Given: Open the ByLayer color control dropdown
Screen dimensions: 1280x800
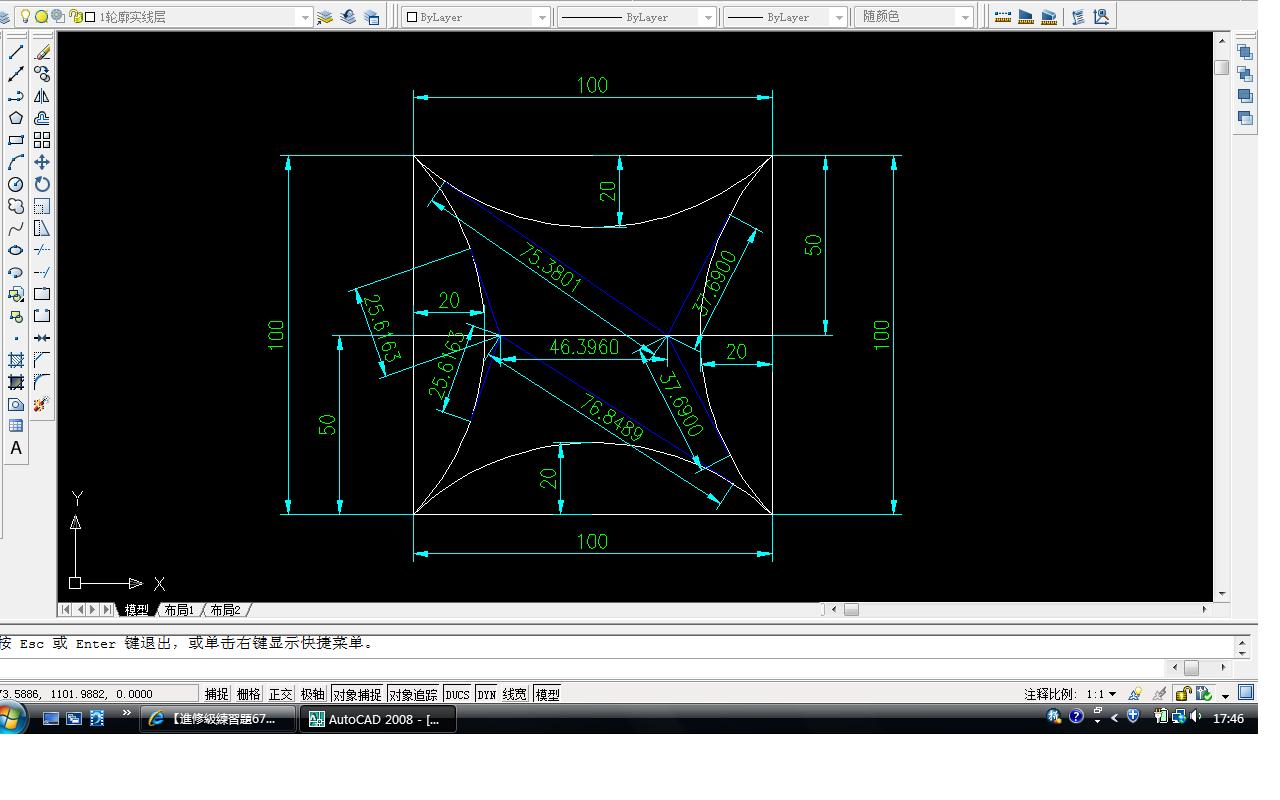Looking at the screenshot, I should pyautogui.click(x=543, y=17).
